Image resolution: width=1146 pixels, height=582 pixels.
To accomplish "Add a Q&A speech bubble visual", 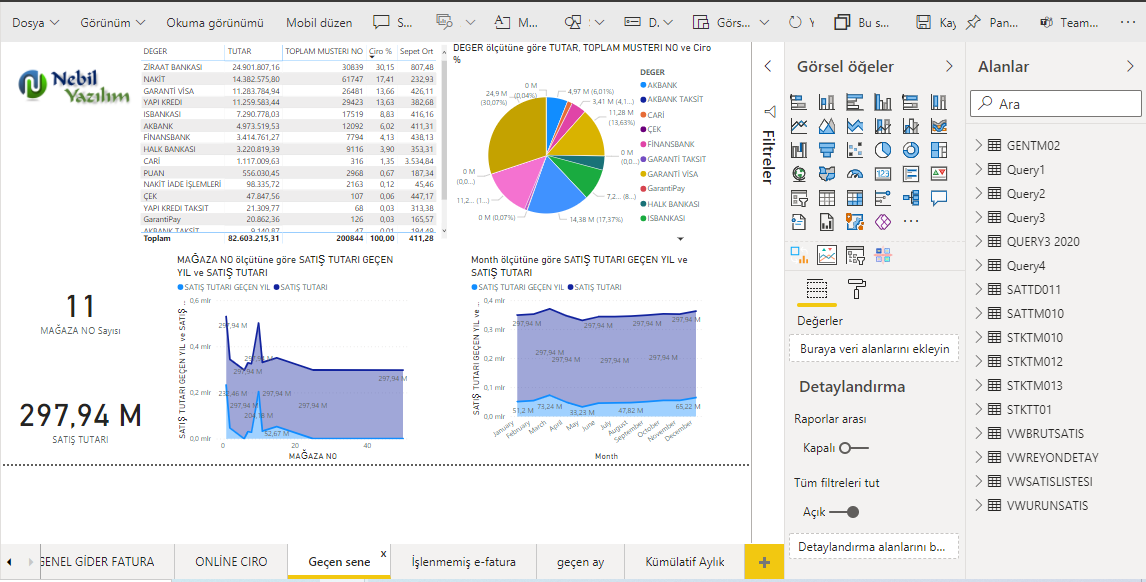I will tap(939, 198).
